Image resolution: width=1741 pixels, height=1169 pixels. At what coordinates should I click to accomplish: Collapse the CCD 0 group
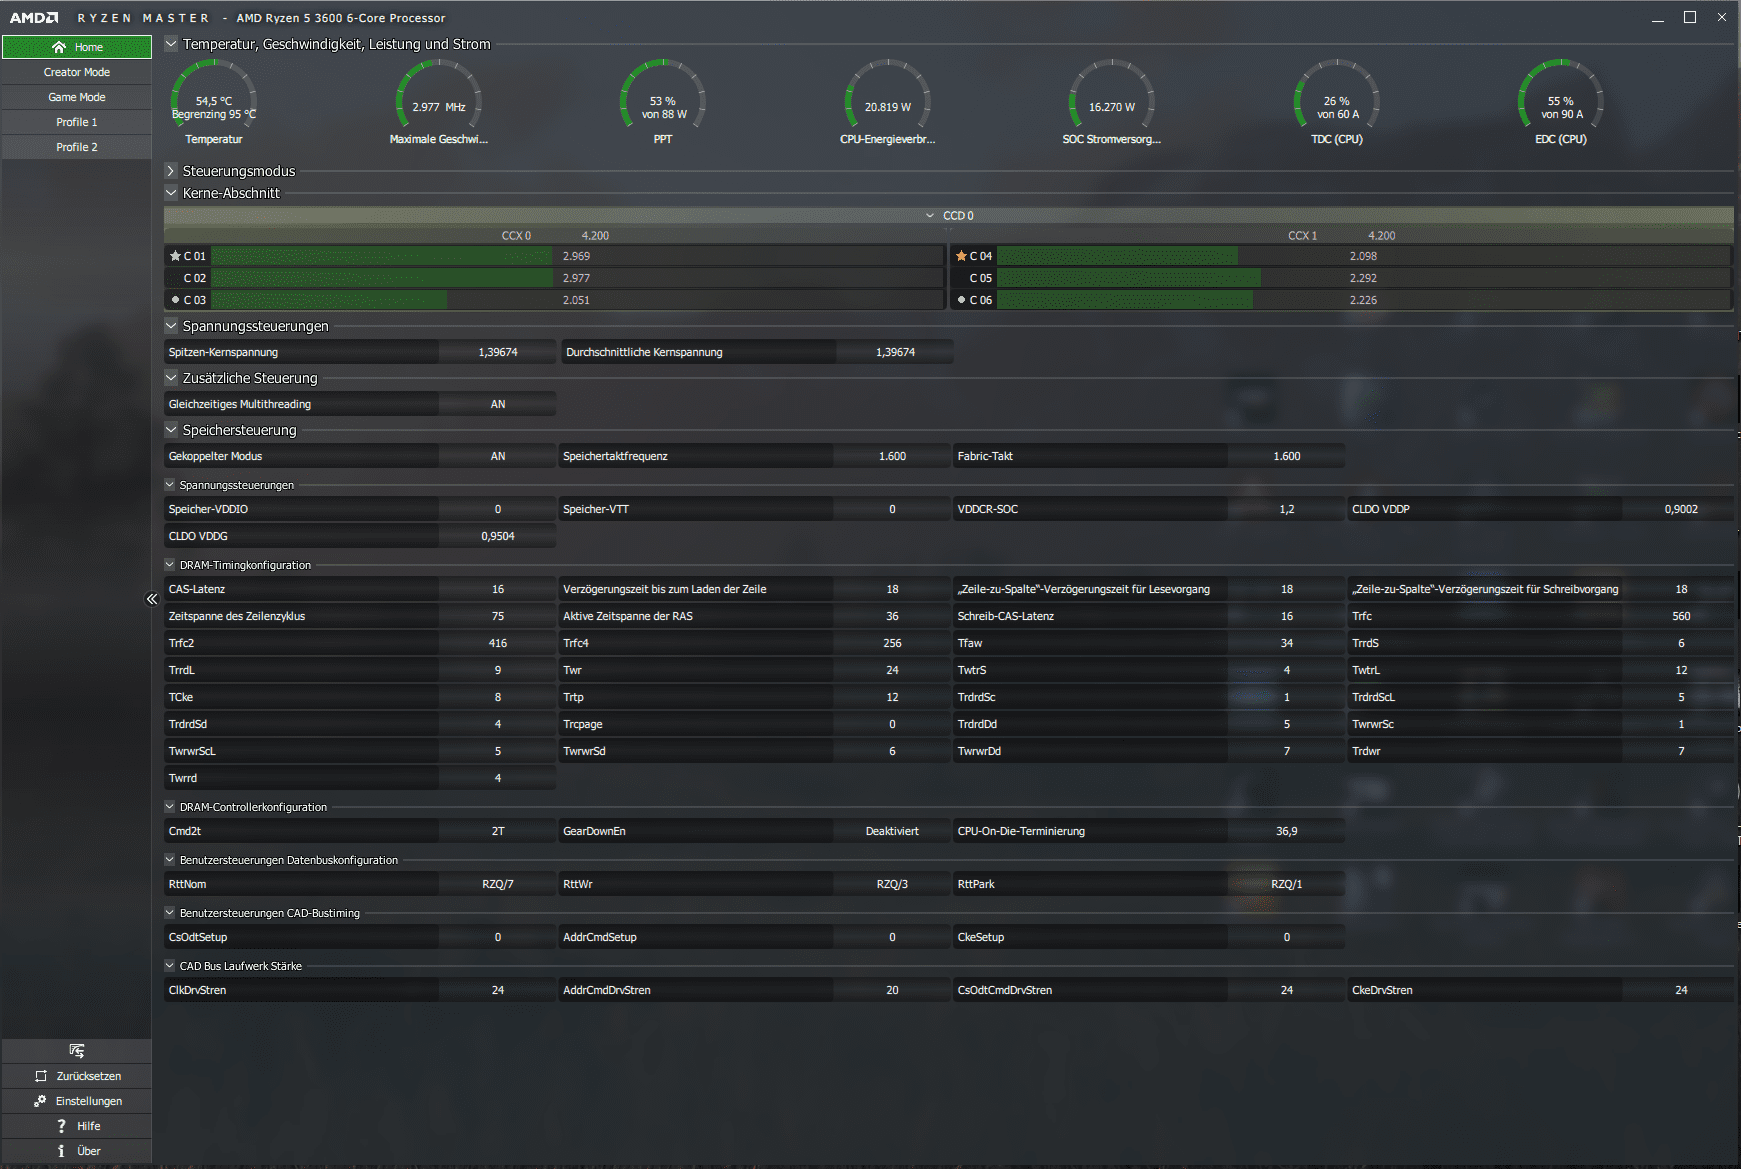click(930, 216)
